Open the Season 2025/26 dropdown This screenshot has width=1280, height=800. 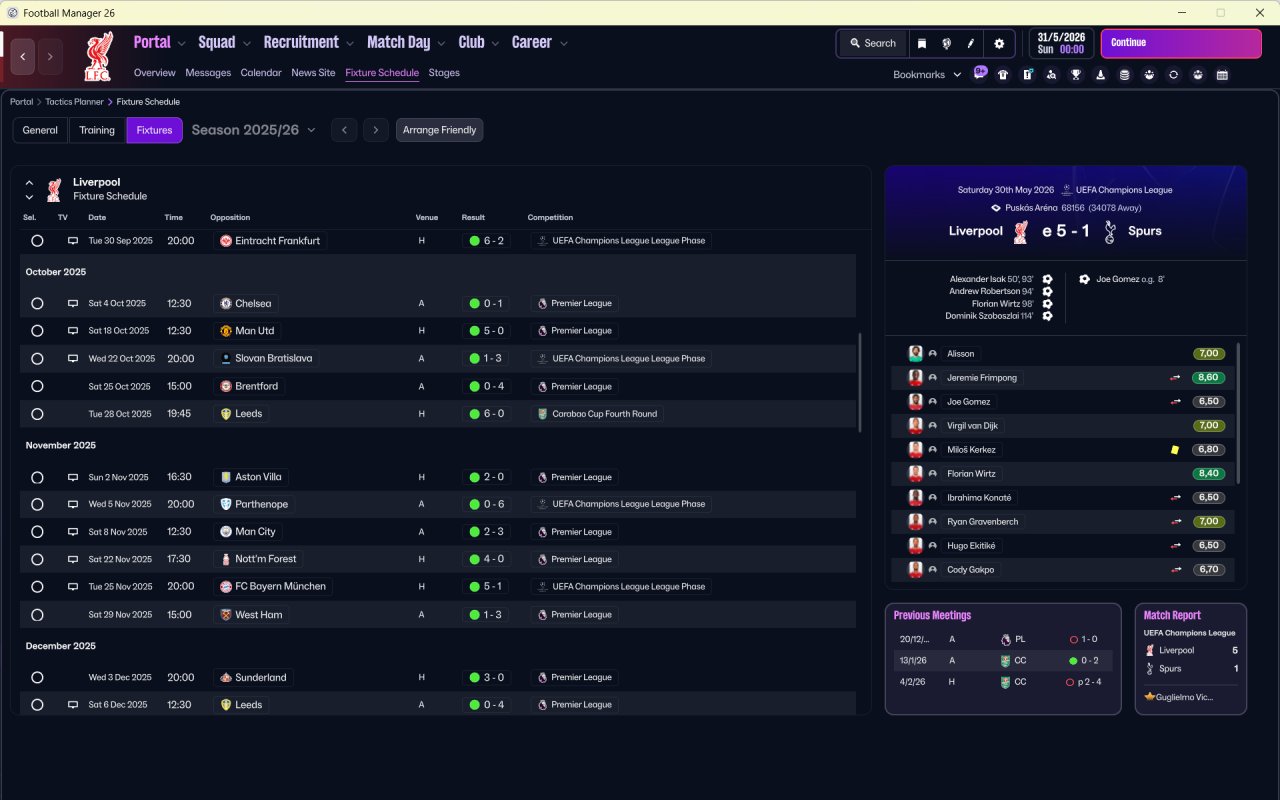[x=254, y=130]
